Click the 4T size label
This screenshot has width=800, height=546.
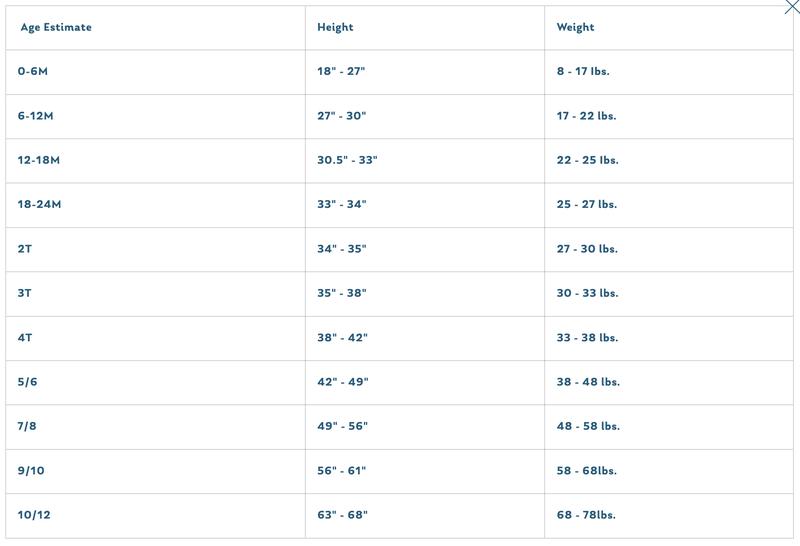[25, 337]
